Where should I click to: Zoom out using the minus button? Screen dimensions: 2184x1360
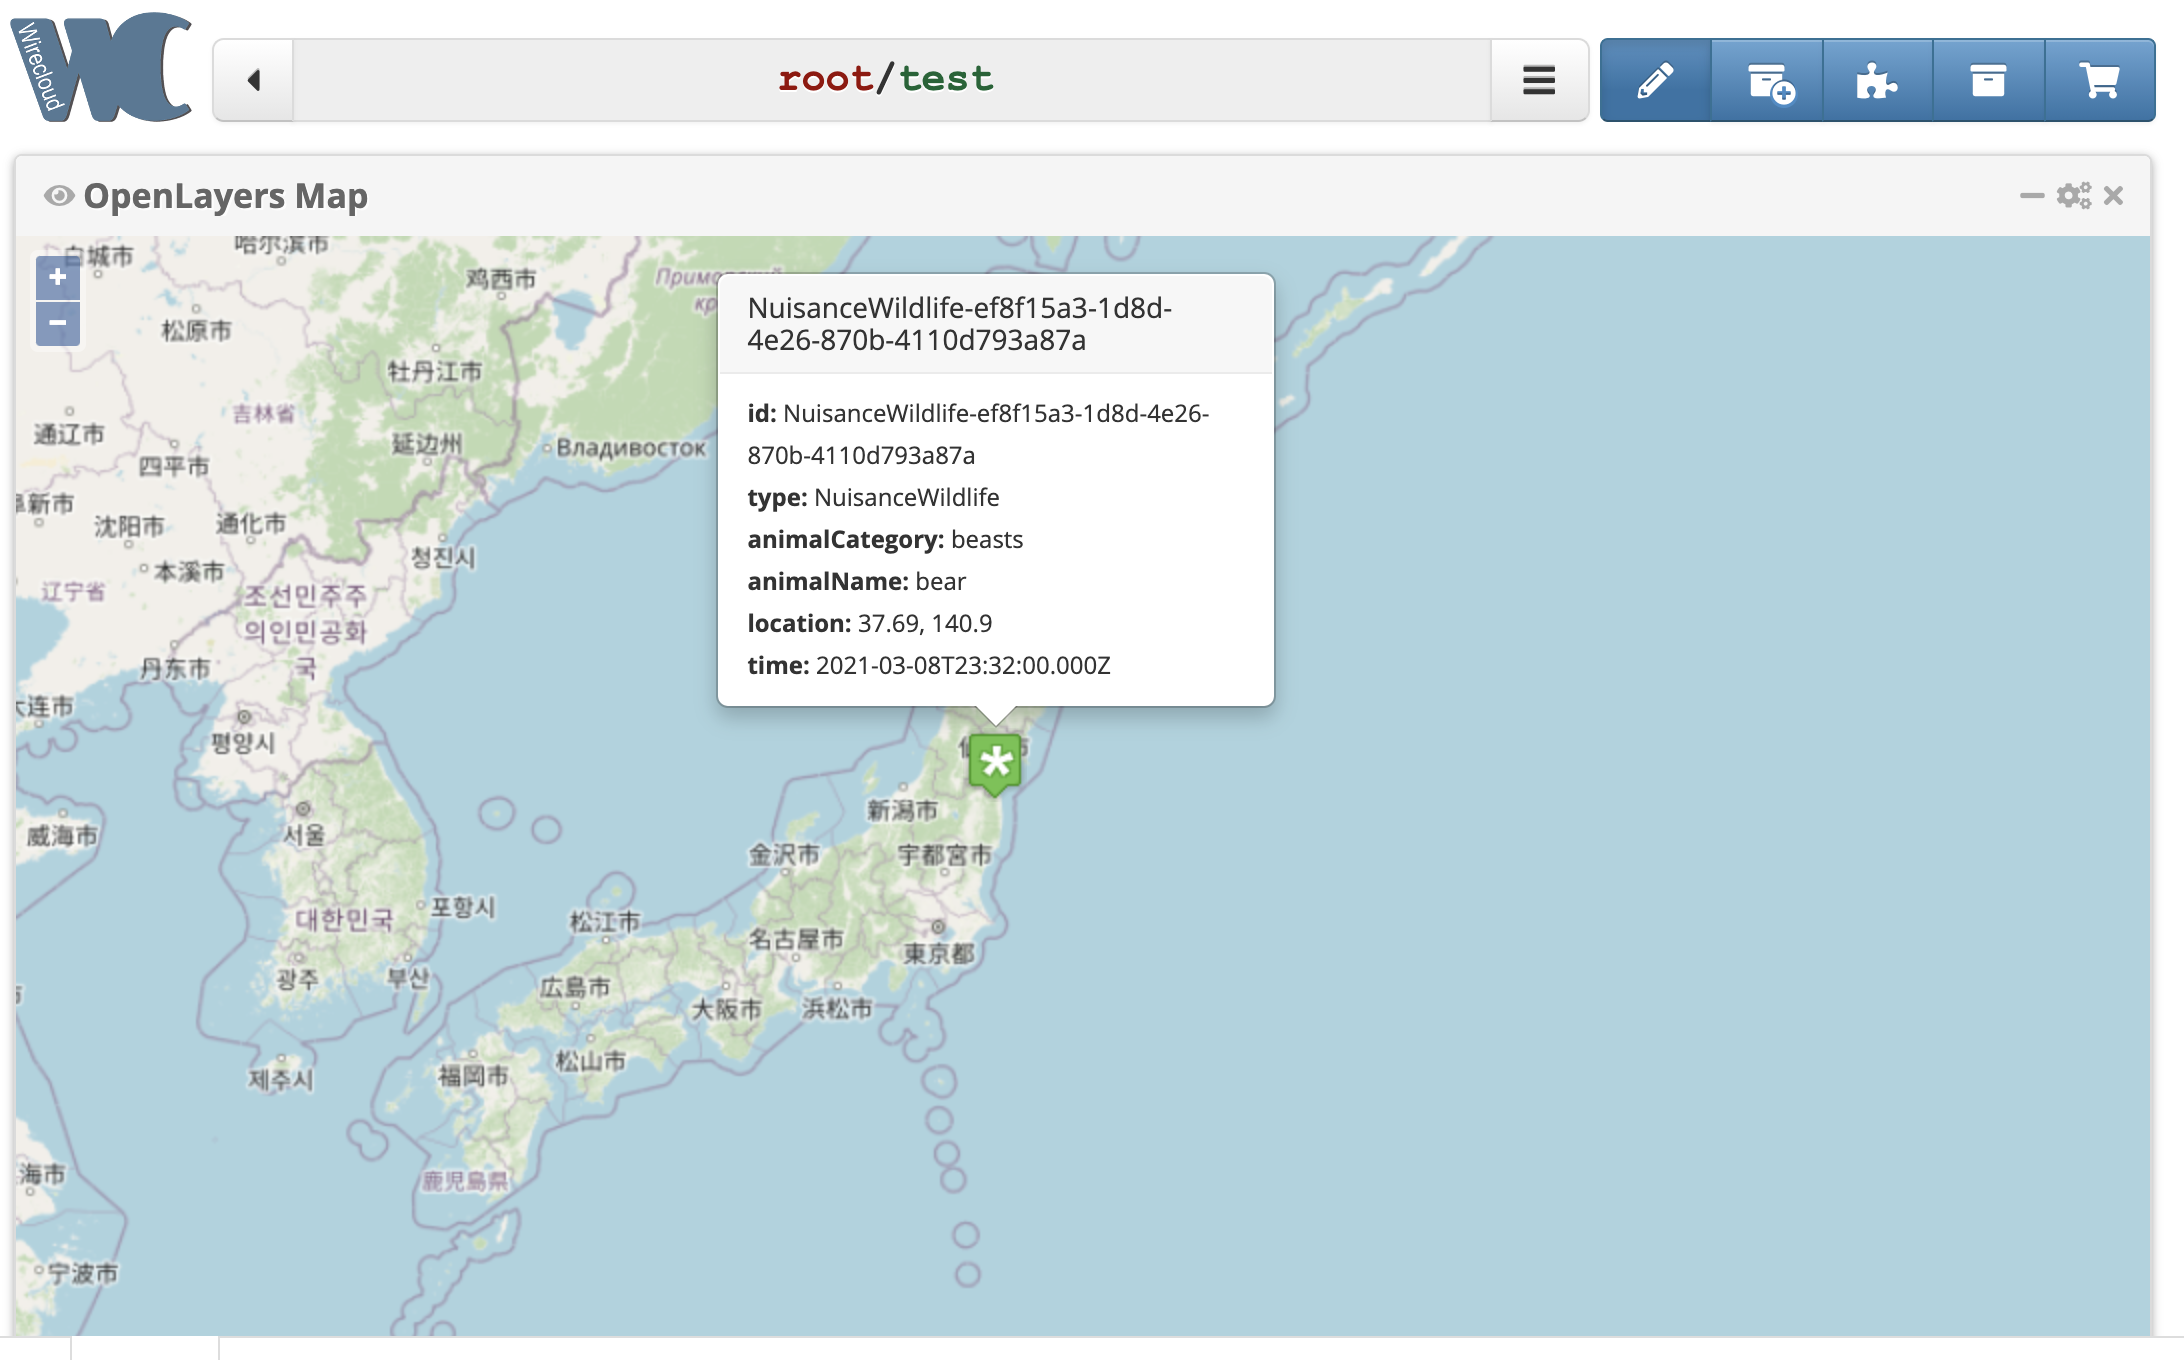click(58, 323)
